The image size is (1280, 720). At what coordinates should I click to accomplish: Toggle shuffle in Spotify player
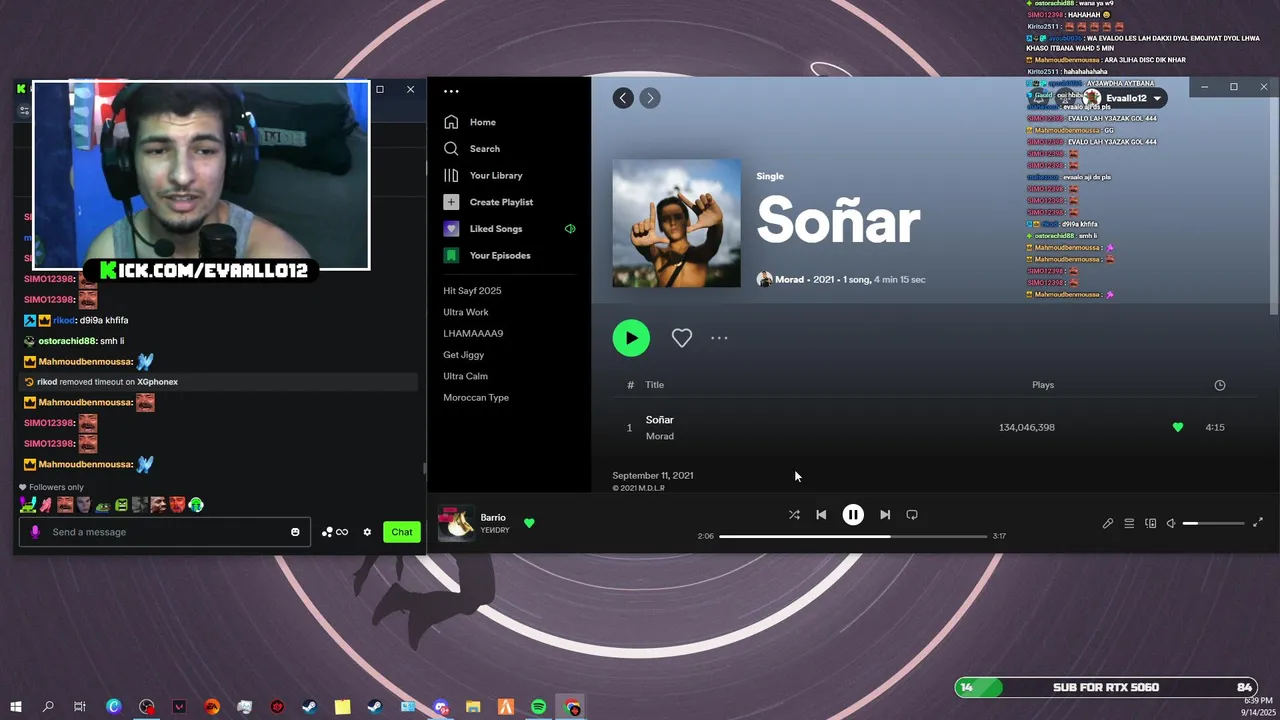pos(794,515)
